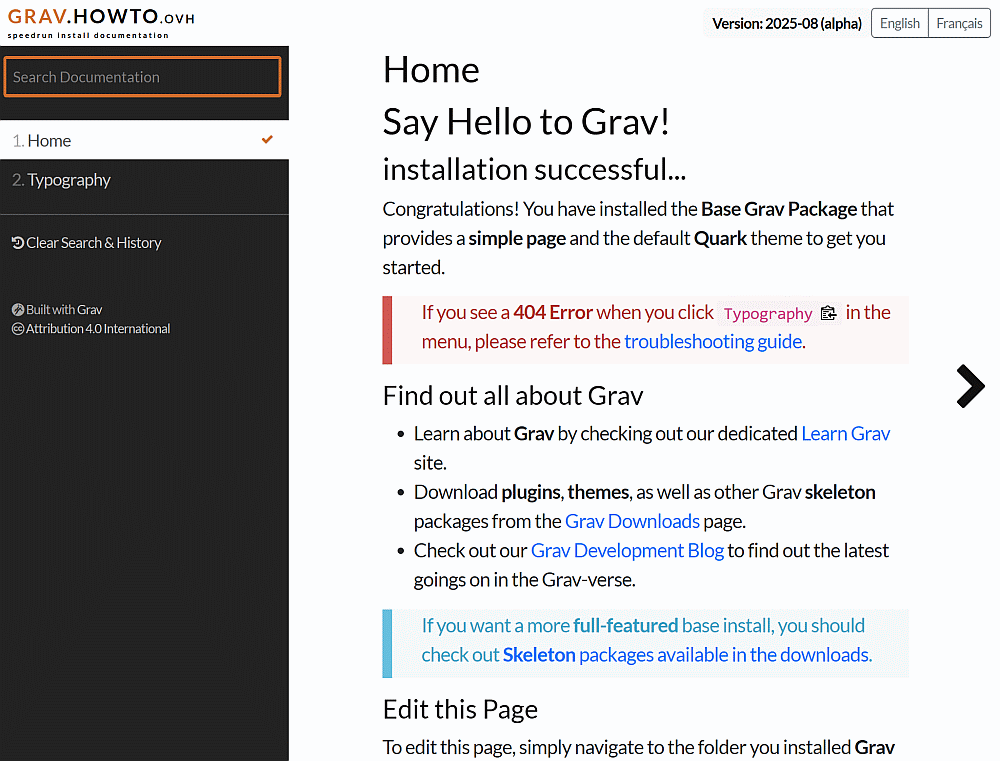1000x761 pixels.
Task: Open the troubleshooting guide link
Action: pyautogui.click(x=712, y=342)
